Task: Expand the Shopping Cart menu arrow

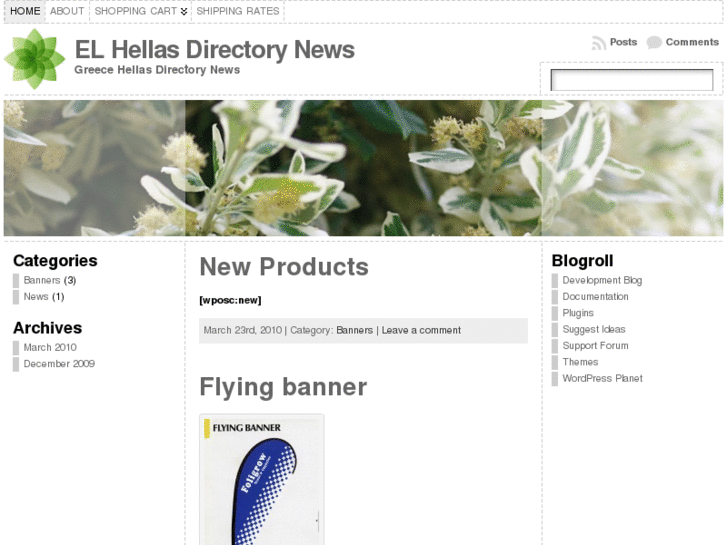Action: [x=184, y=12]
